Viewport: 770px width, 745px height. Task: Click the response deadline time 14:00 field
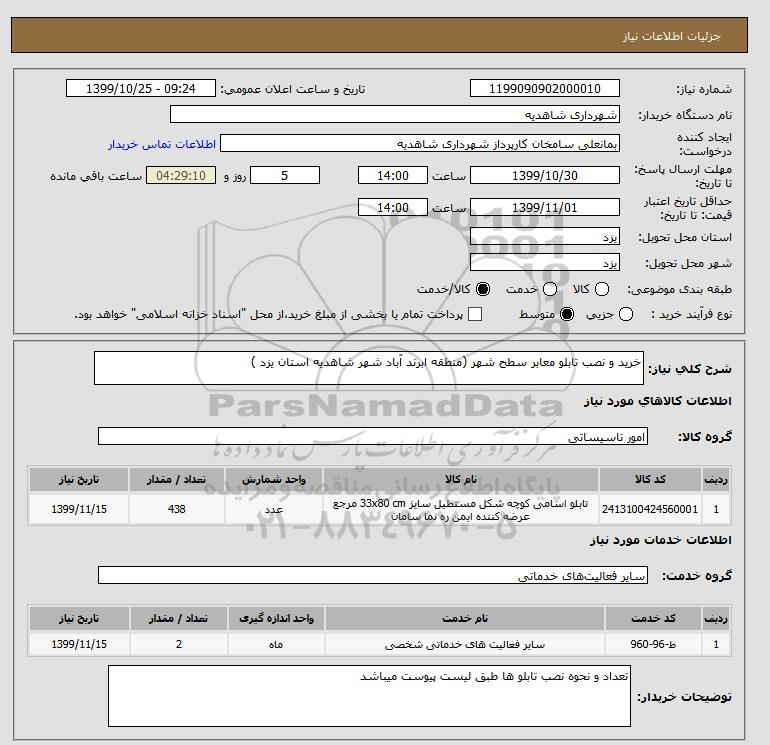pos(393,175)
